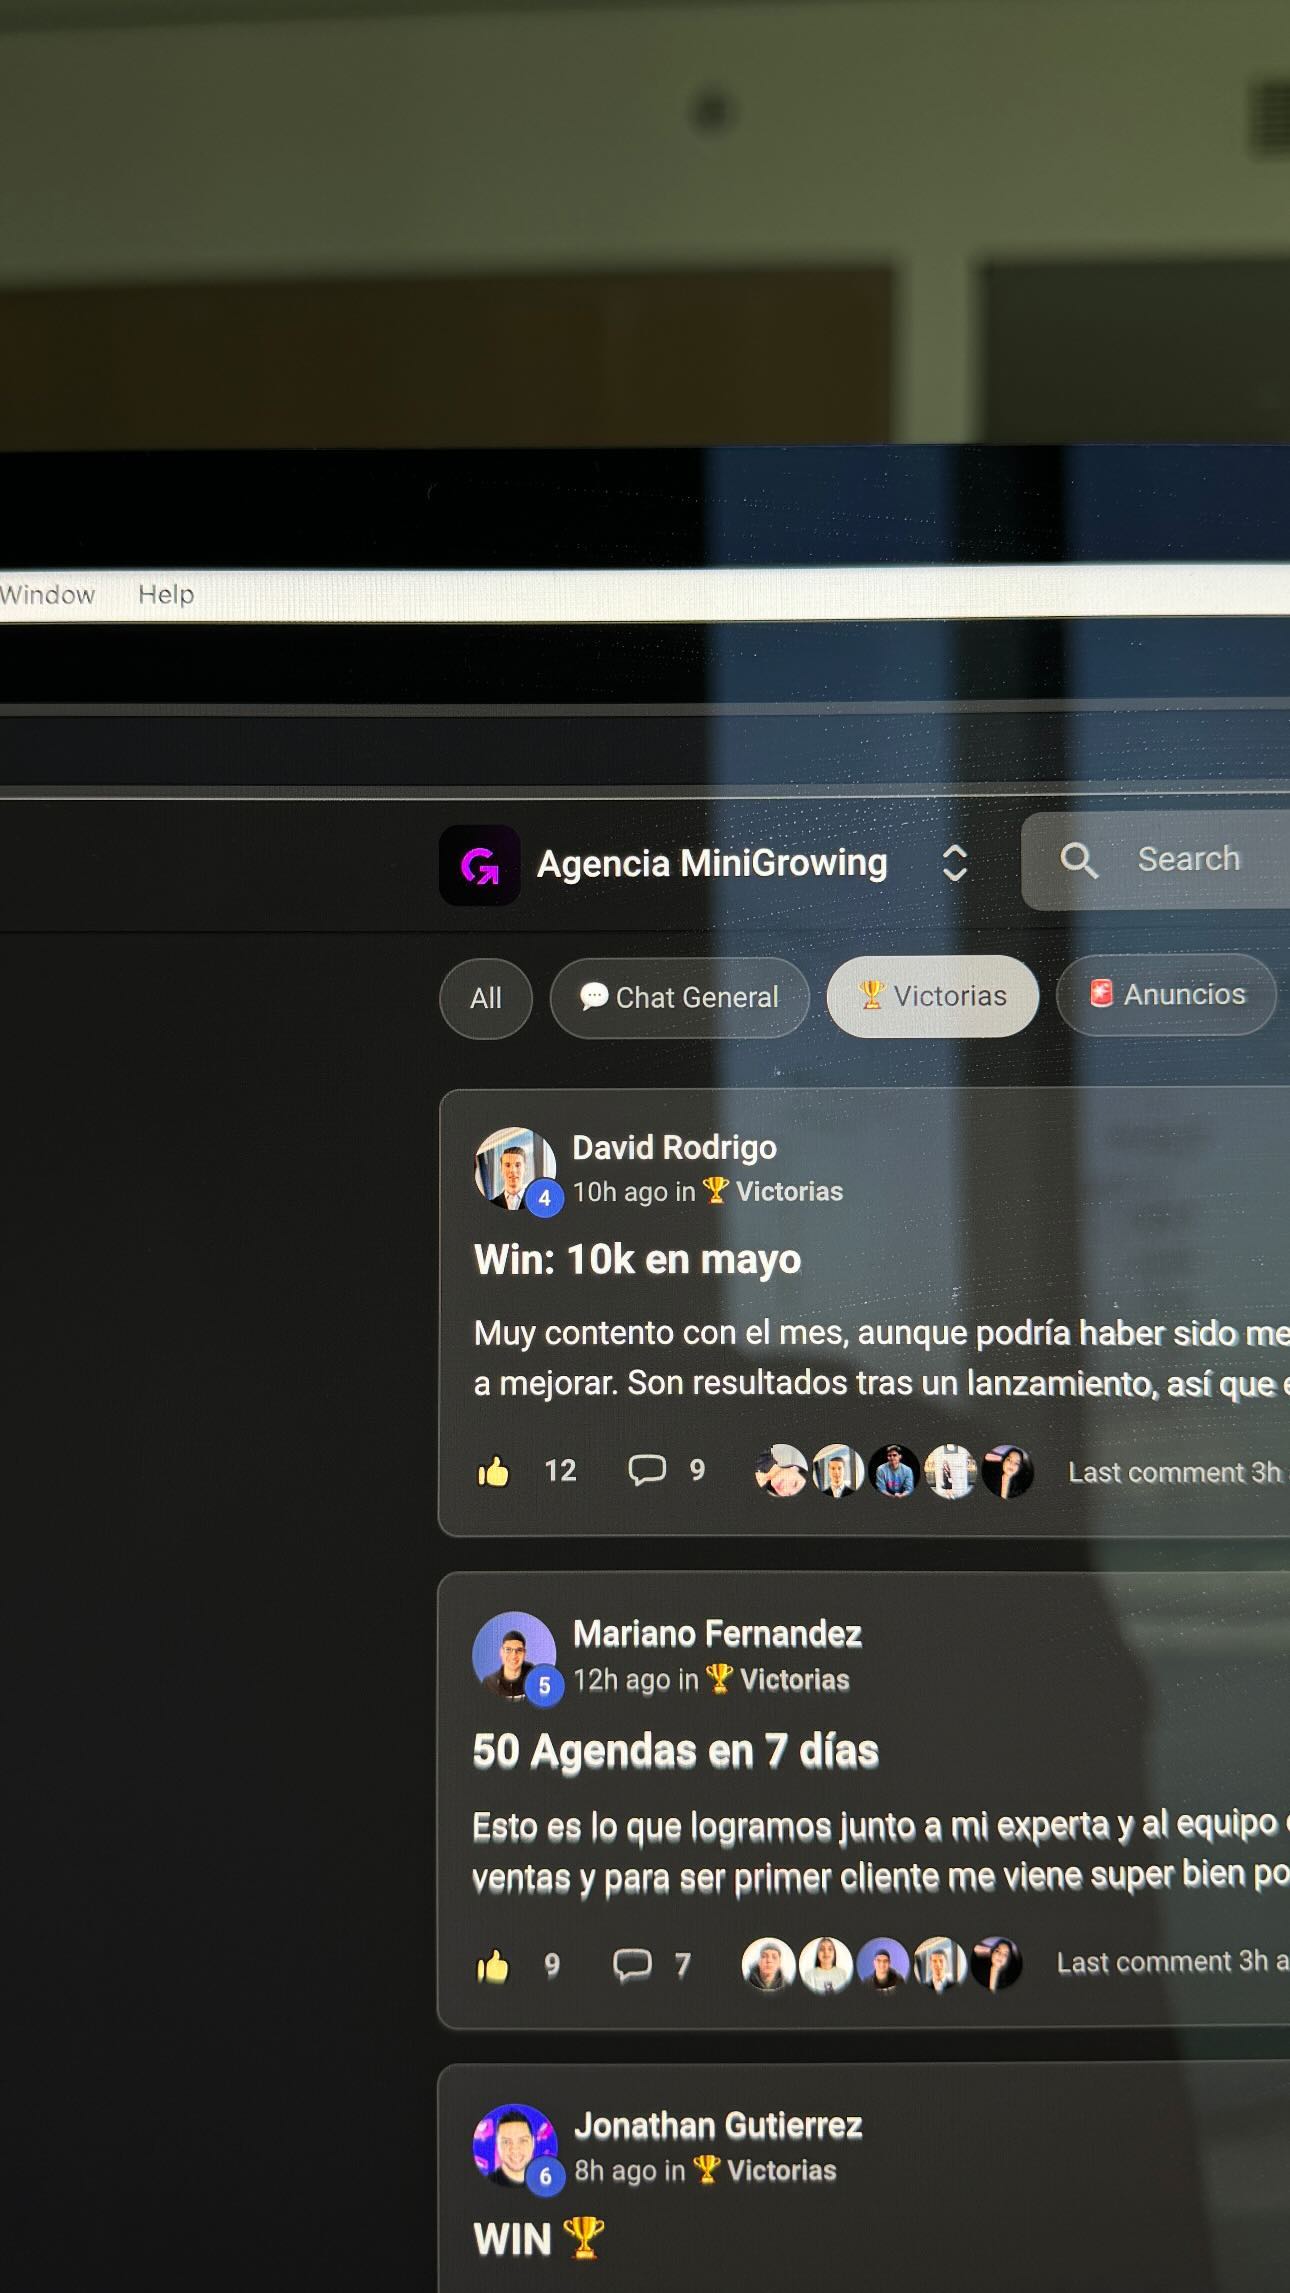
Task: Click the Agencia MiniGrowing community name
Action: [x=712, y=863]
